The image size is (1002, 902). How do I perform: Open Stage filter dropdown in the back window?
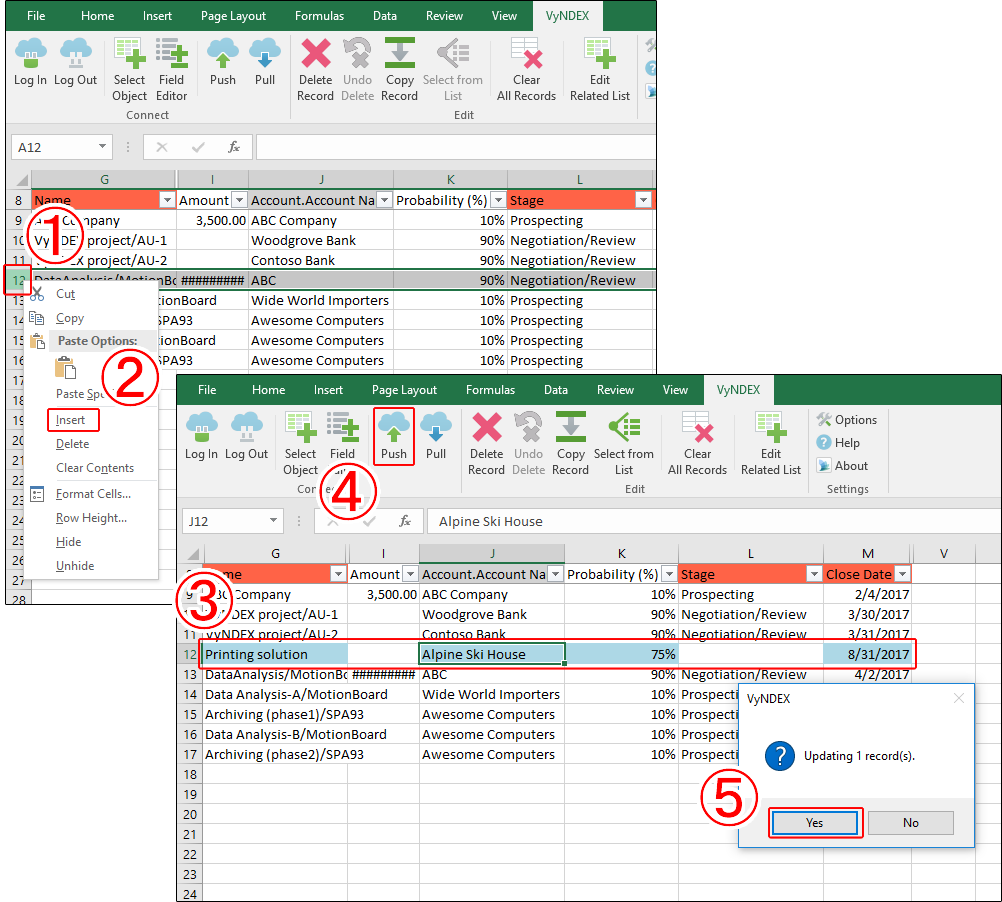[x=643, y=201]
